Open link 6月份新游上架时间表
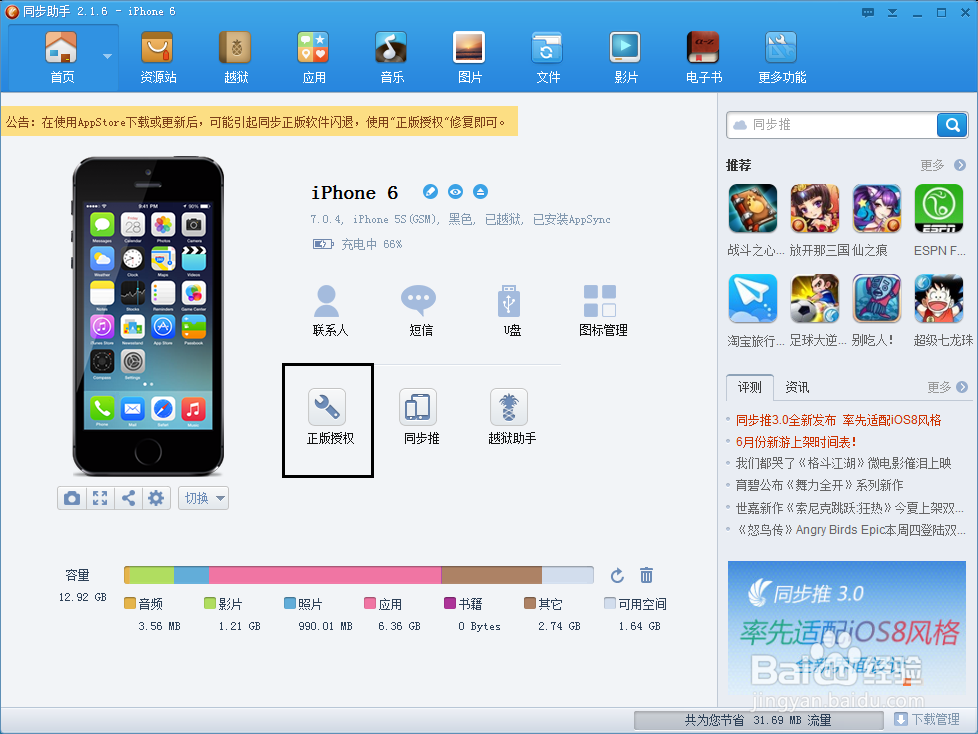Image resolution: width=978 pixels, height=734 pixels. pos(795,442)
